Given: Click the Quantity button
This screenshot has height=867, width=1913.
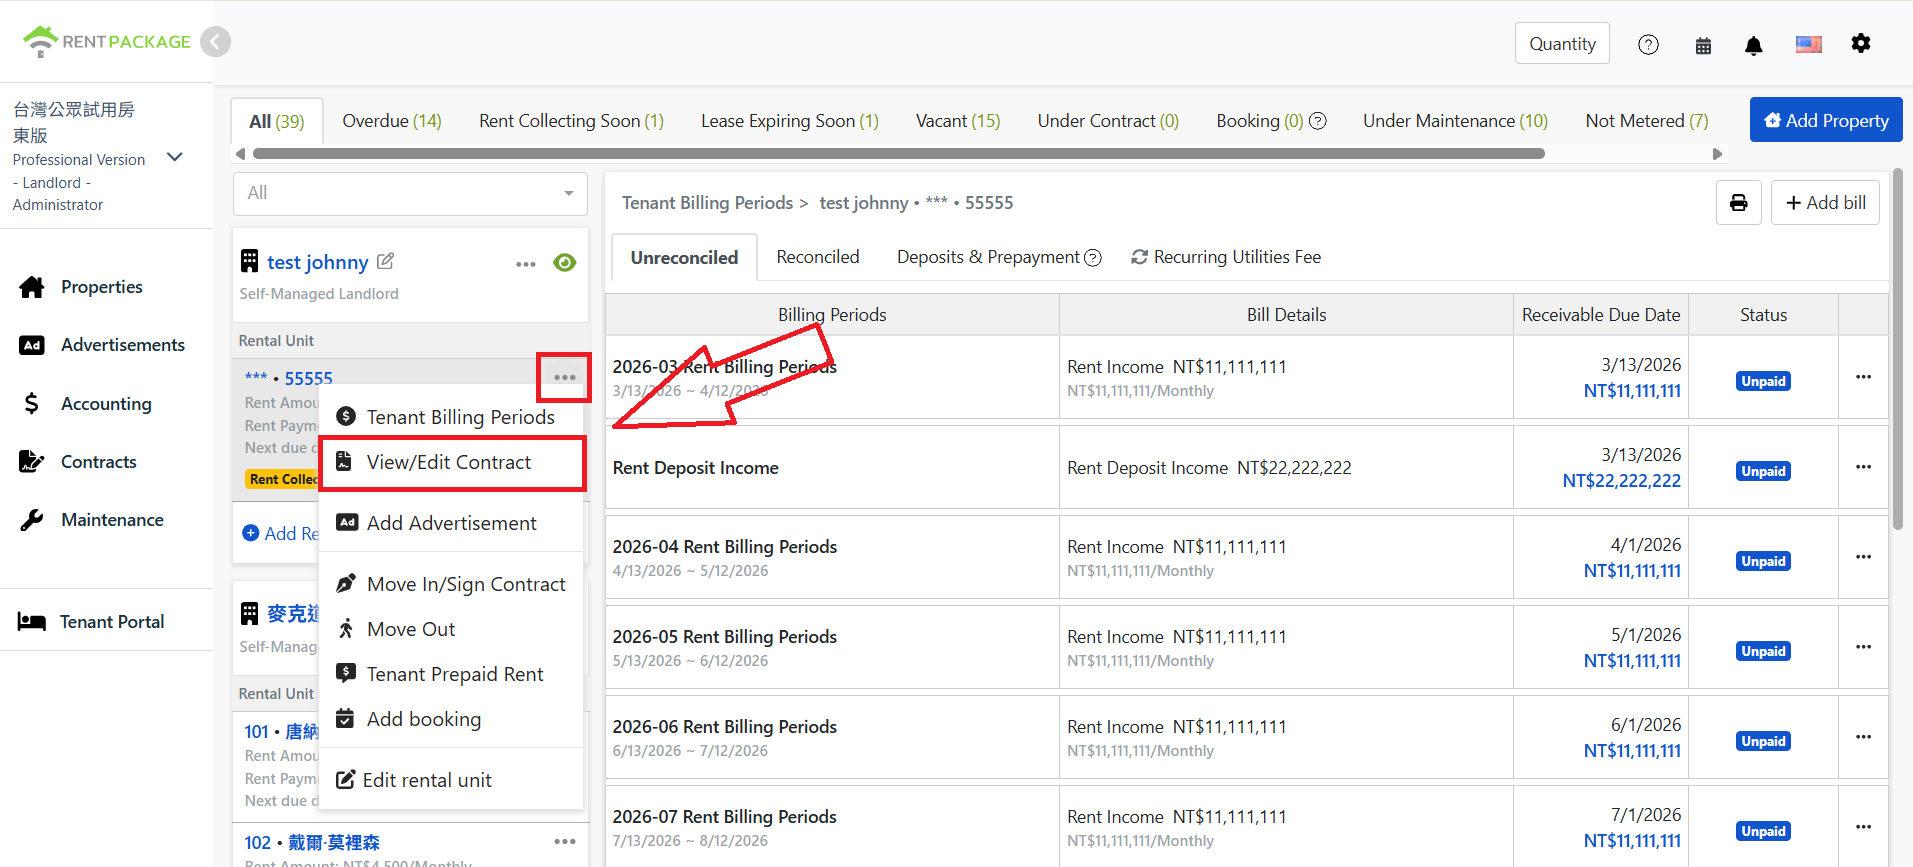Looking at the screenshot, I should (1562, 44).
